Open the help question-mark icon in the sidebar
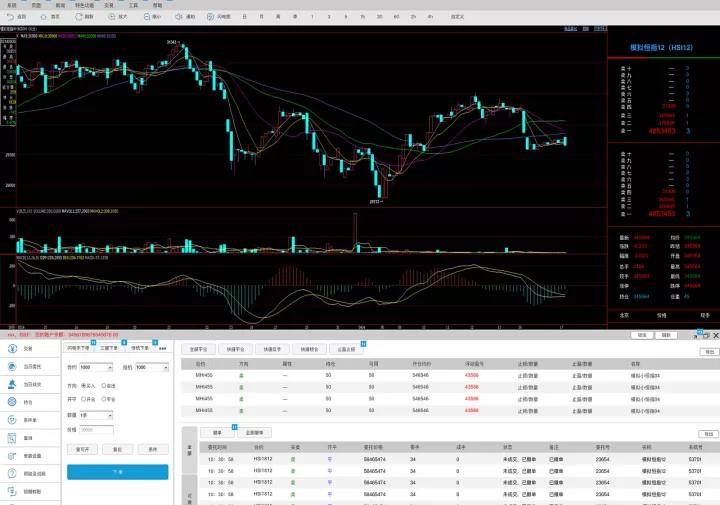The image size is (720, 505). click(12, 473)
